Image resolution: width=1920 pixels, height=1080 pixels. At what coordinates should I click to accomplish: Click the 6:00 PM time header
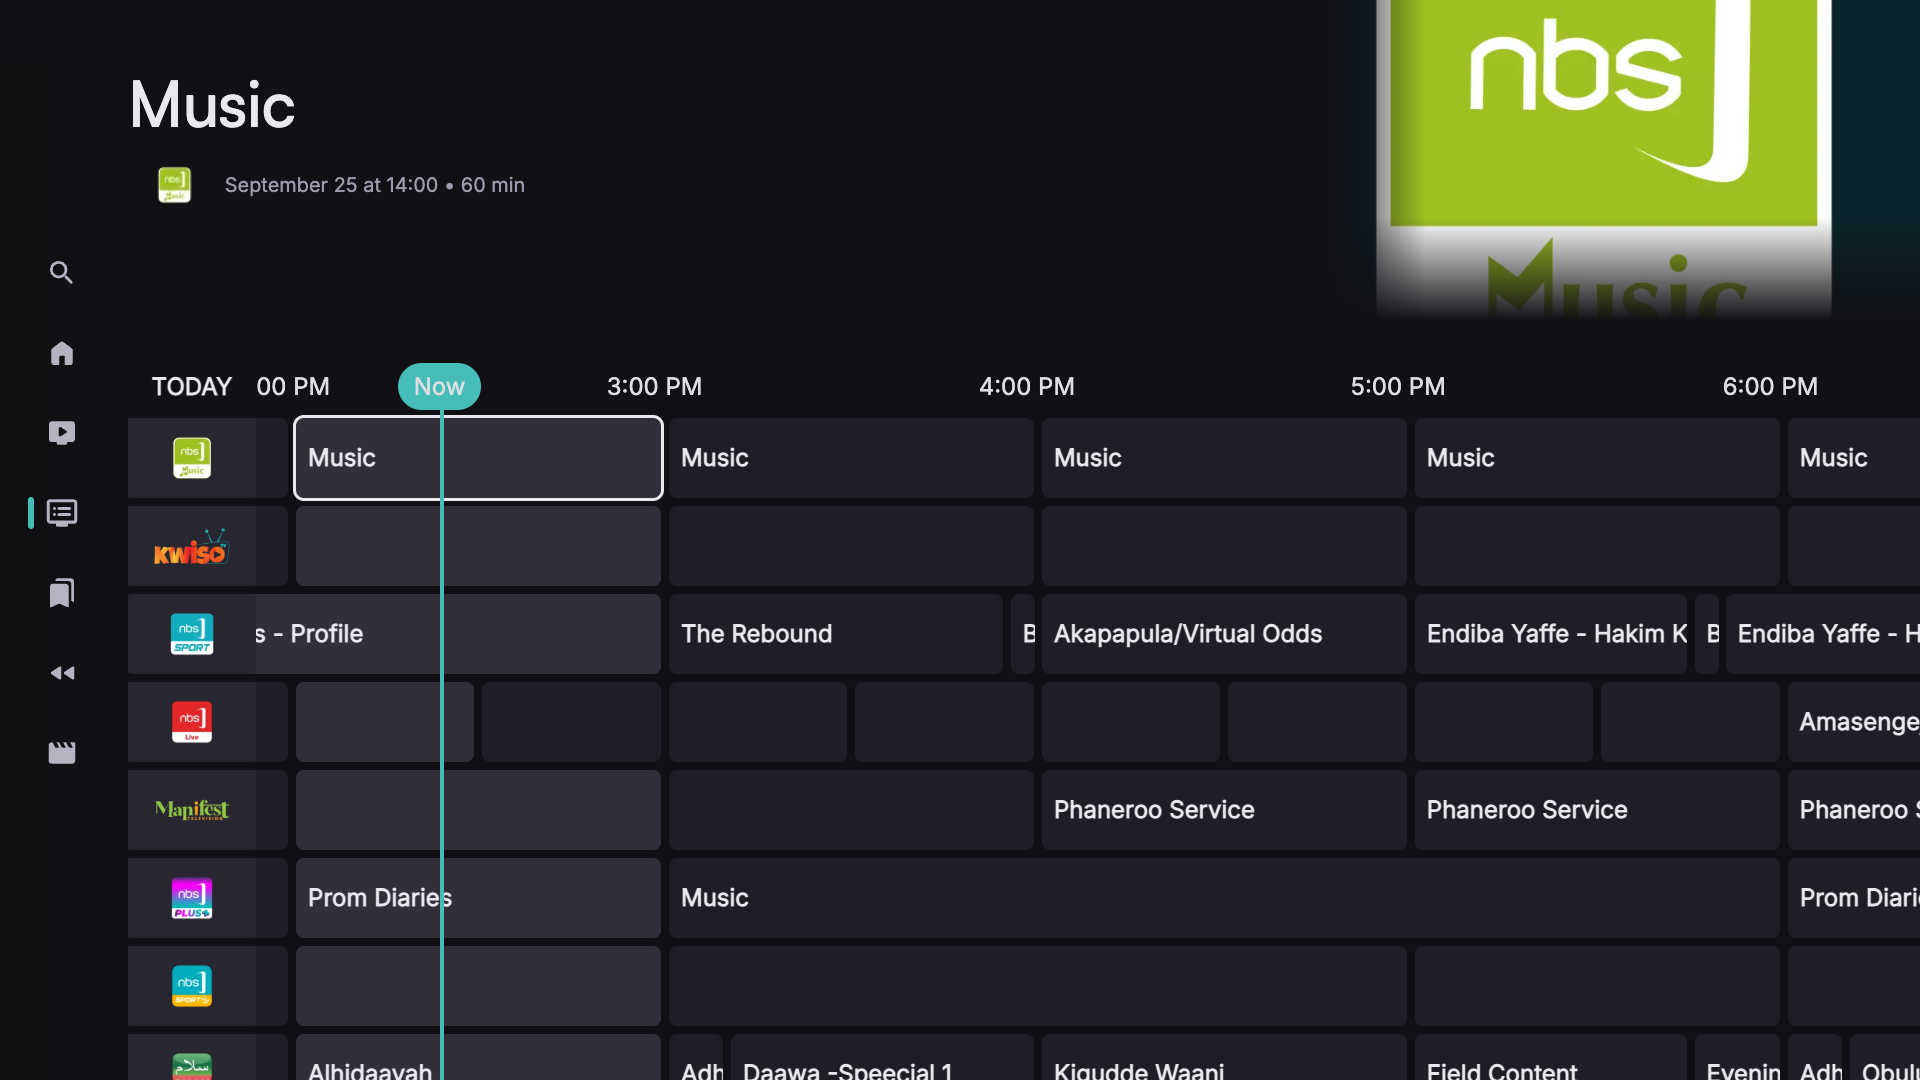tap(1770, 386)
